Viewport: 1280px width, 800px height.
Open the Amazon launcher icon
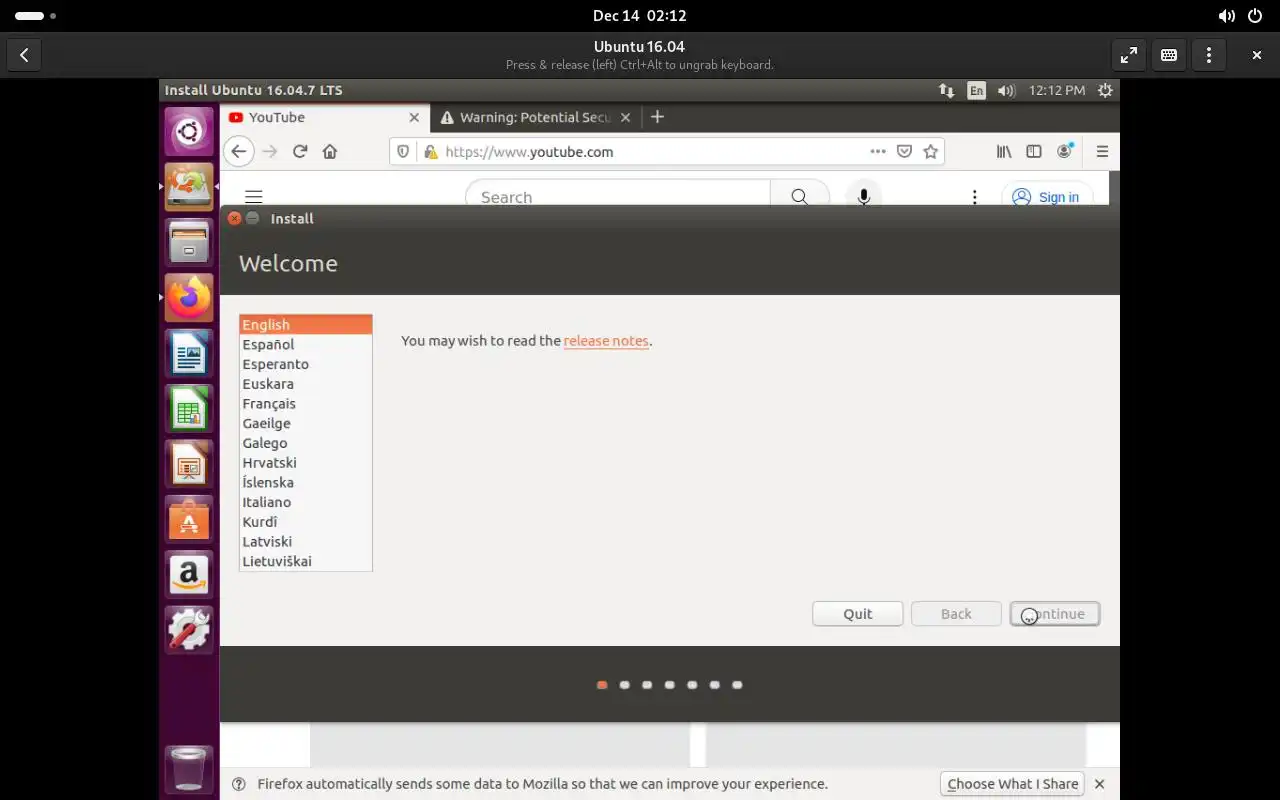point(189,575)
